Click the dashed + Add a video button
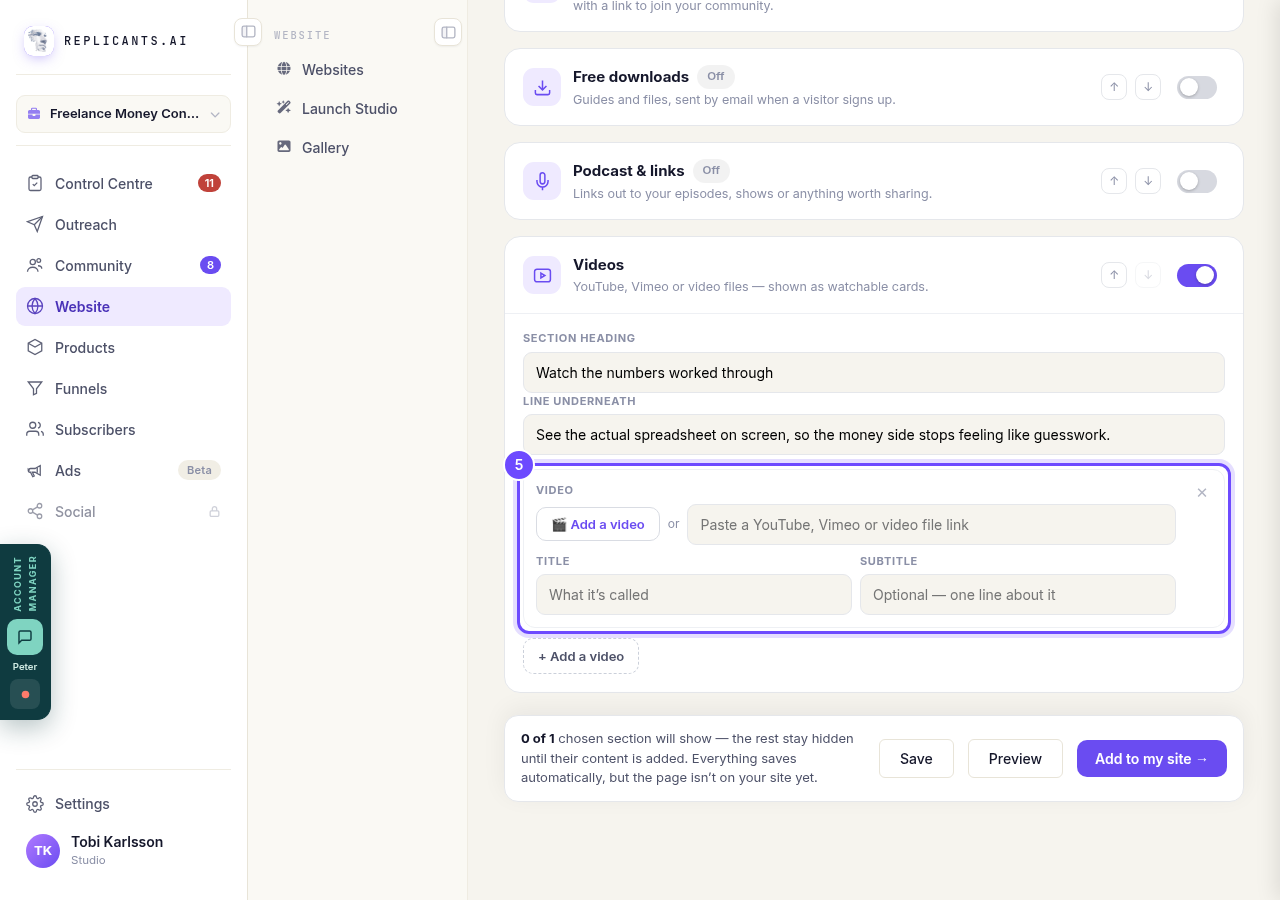This screenshot has height=900, width=1280. [x=581, y=656]
